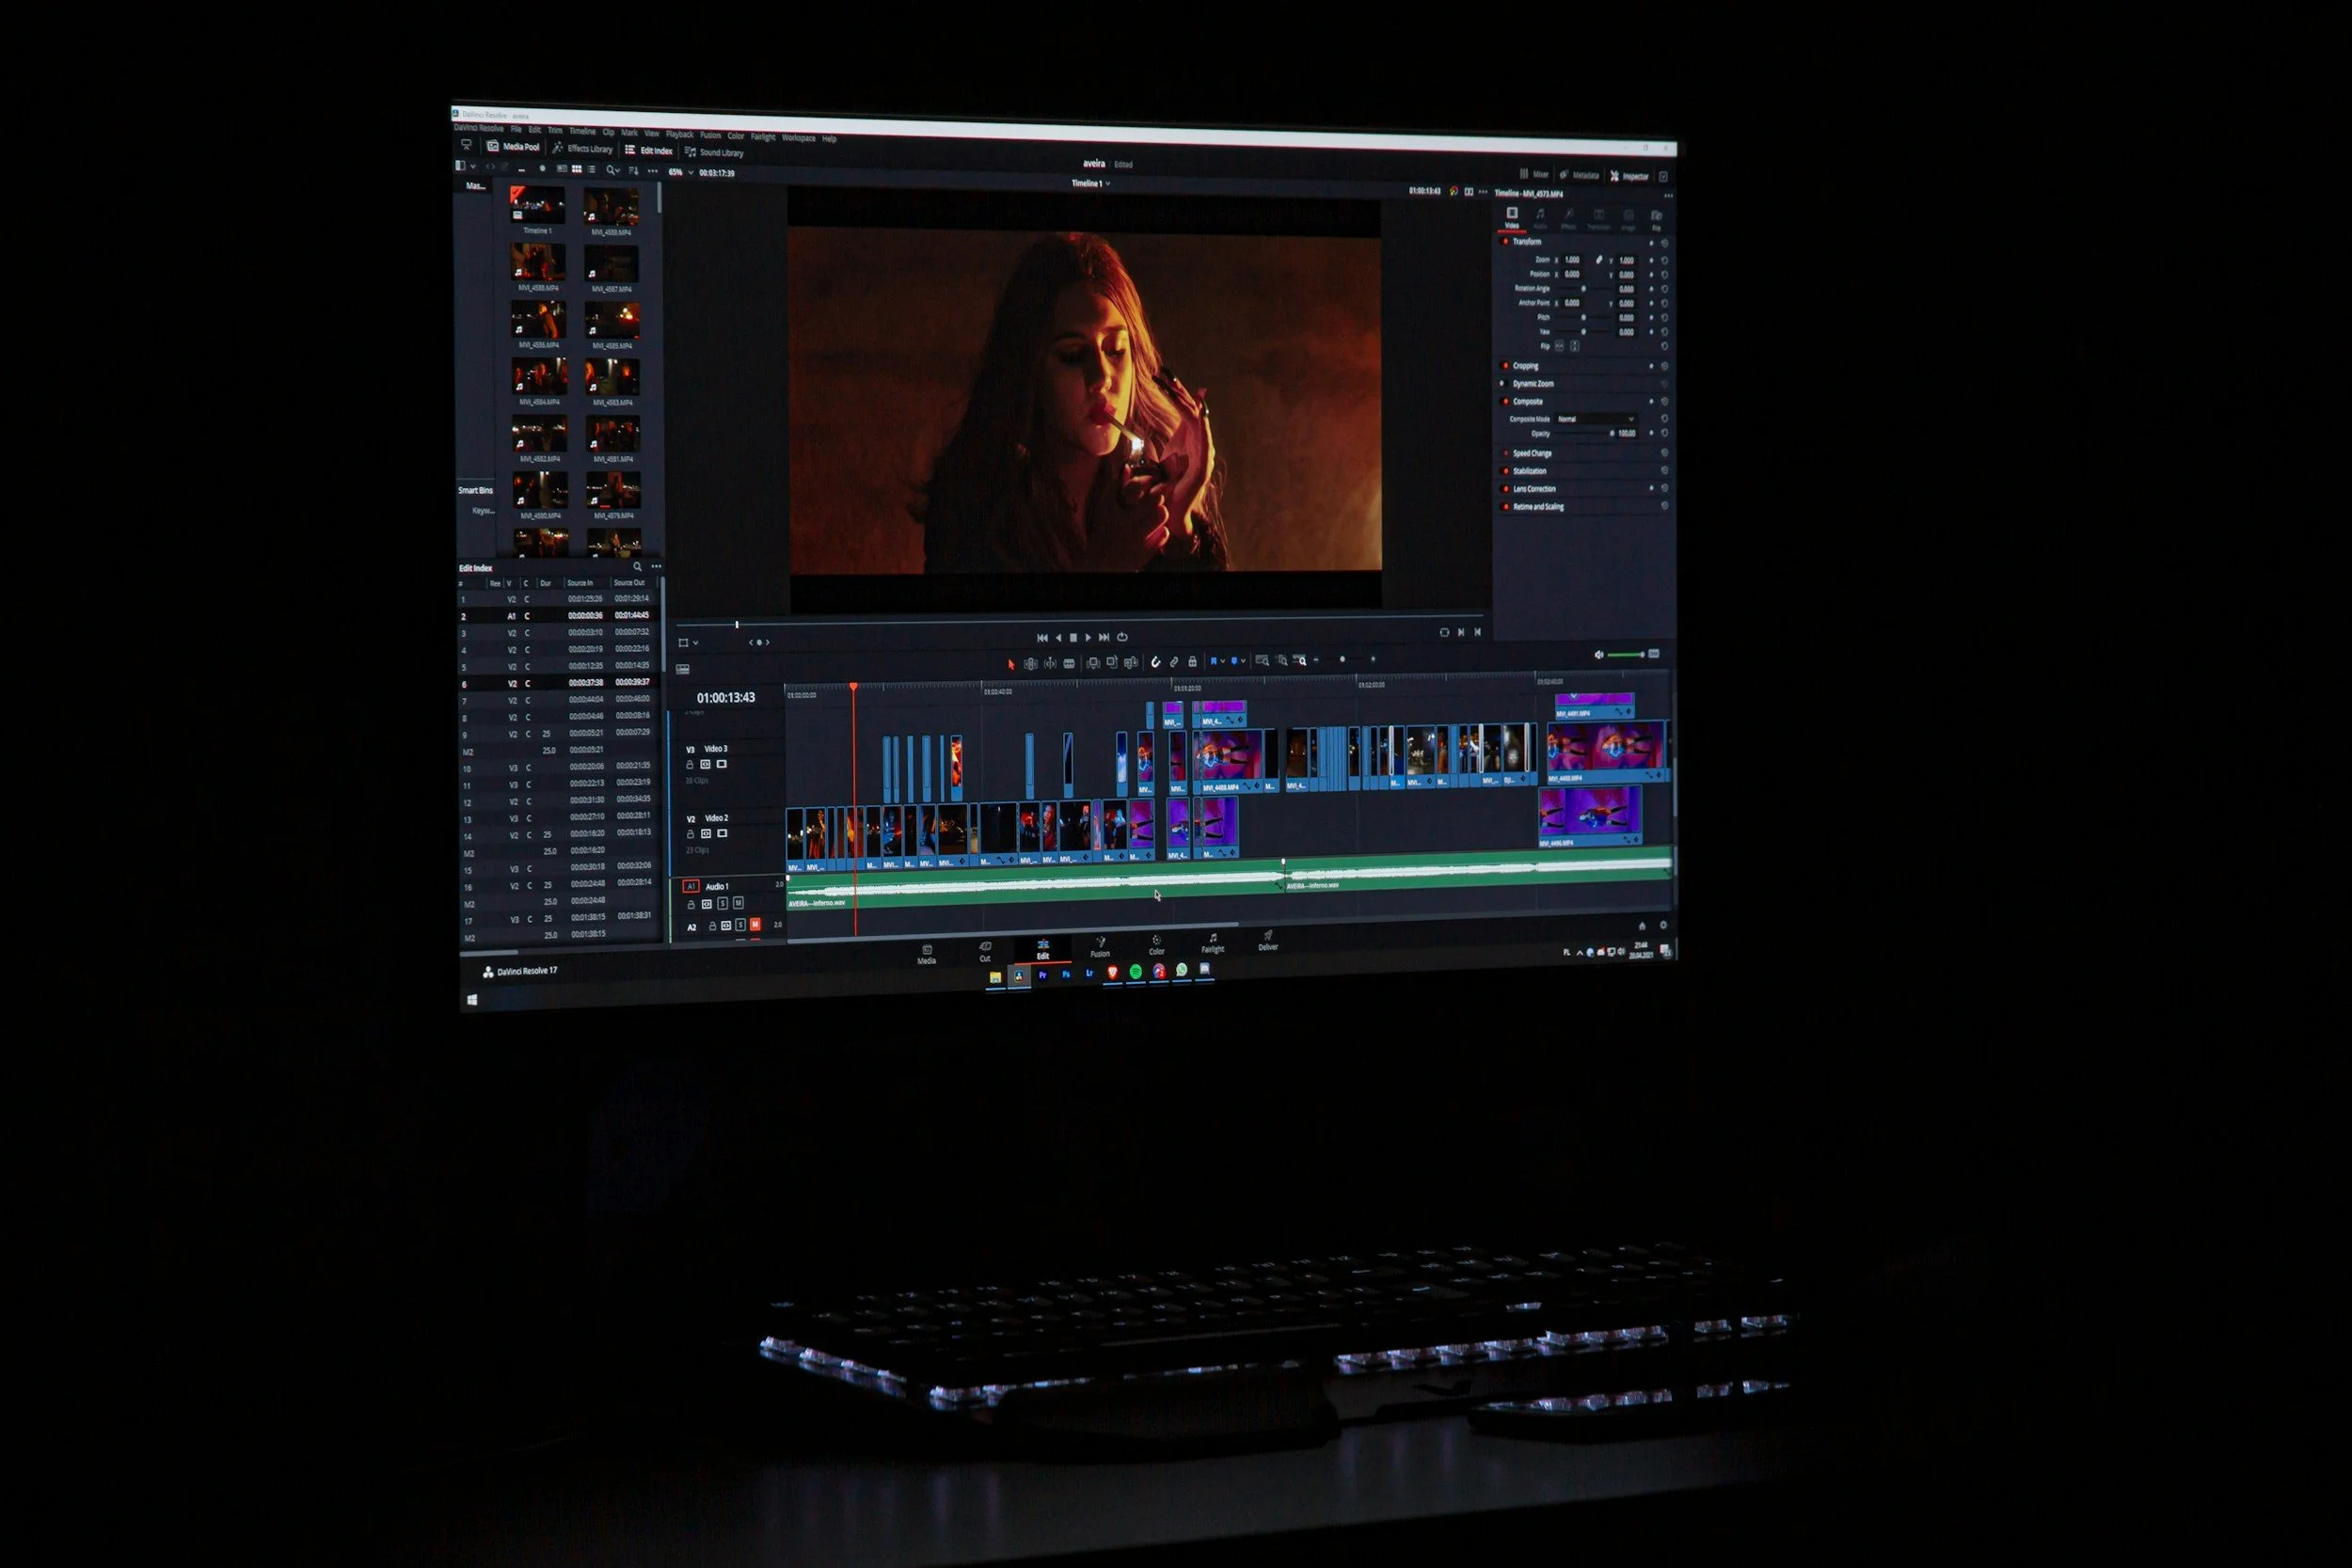The image size is (2352, 1568).
Task: Toggle the Stabilization enable switch
Action: point(1505,471)
